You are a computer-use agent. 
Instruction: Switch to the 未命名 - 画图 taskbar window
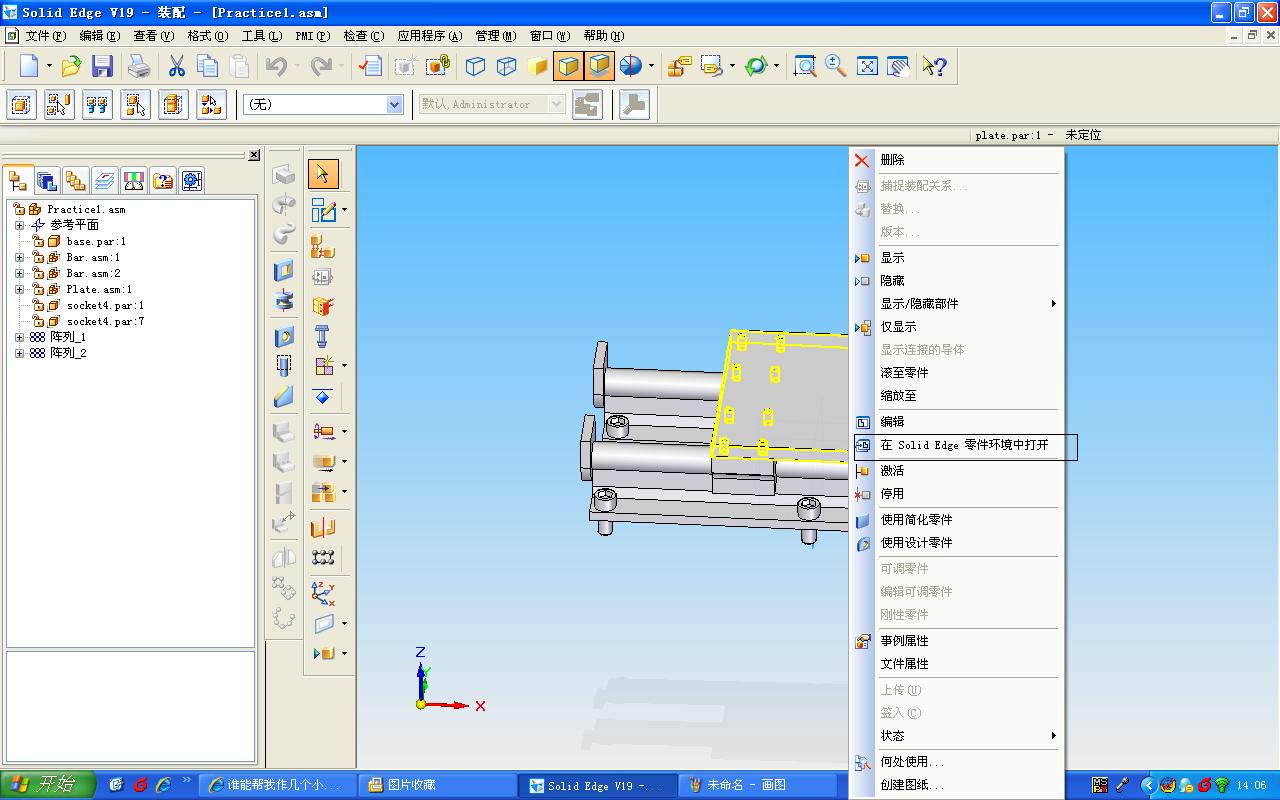[x=758, y=785]
